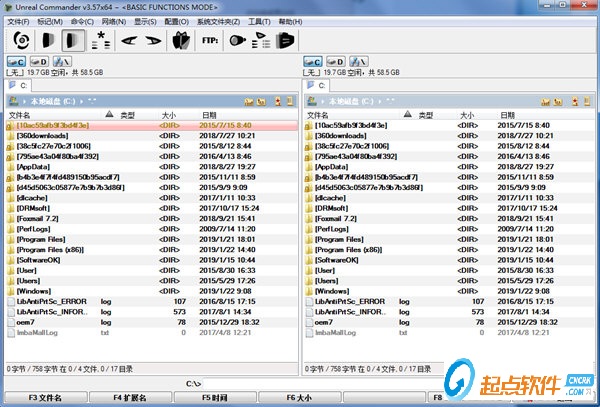Open the 帮助(H) menu
Image resolution: width=600 pixels, height=407 pixels.
pyautogui.click(x=290, y=22)
